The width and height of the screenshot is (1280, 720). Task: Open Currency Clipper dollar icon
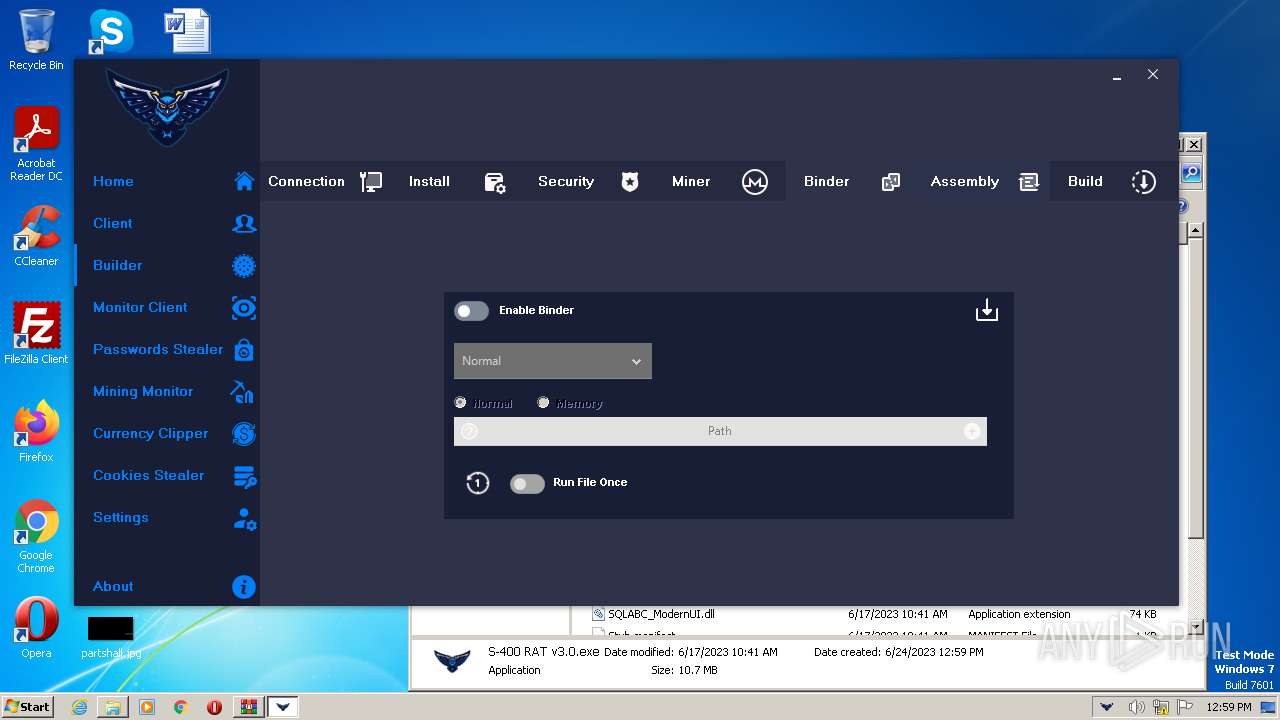(x=244, y=433)
